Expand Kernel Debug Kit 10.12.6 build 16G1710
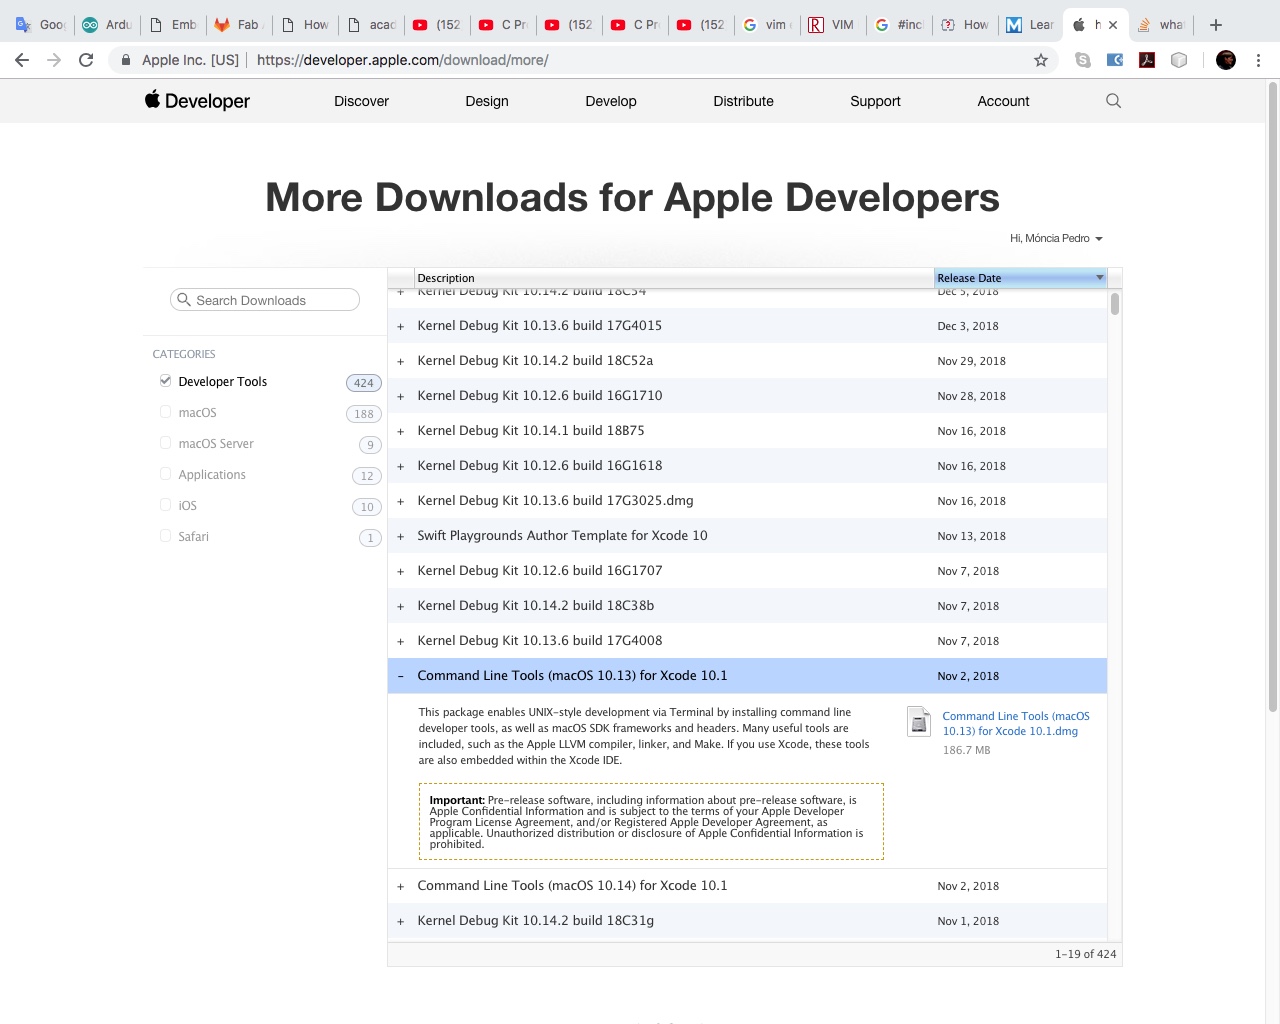 point(401,396)
